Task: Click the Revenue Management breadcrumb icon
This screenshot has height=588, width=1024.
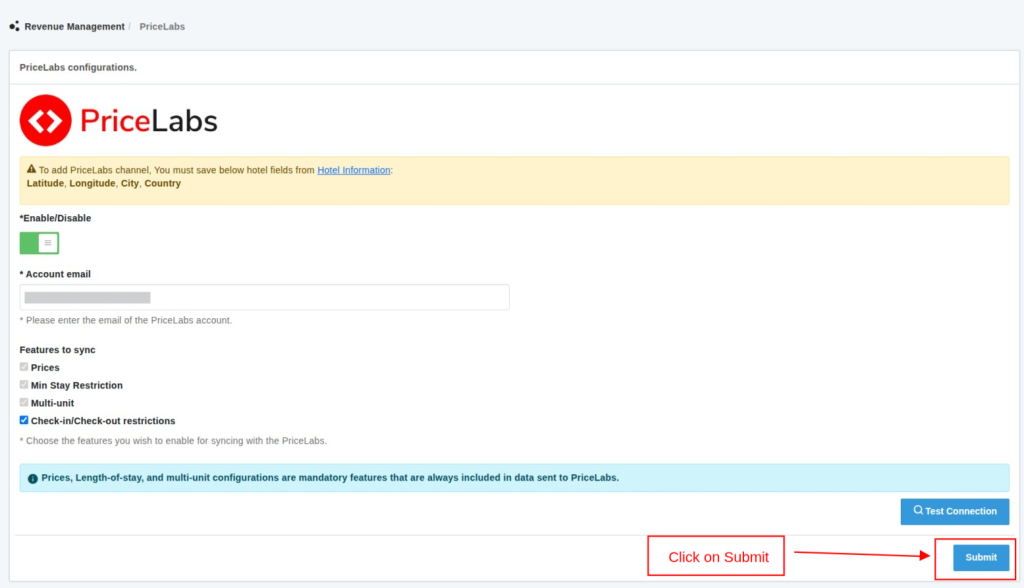Action: (x=14, y=27)
